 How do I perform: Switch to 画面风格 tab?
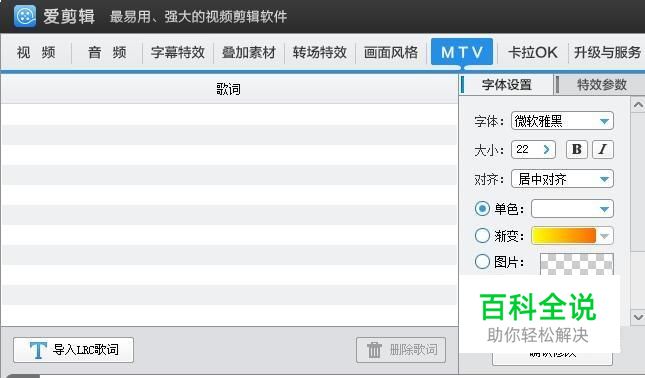point(391,53)
